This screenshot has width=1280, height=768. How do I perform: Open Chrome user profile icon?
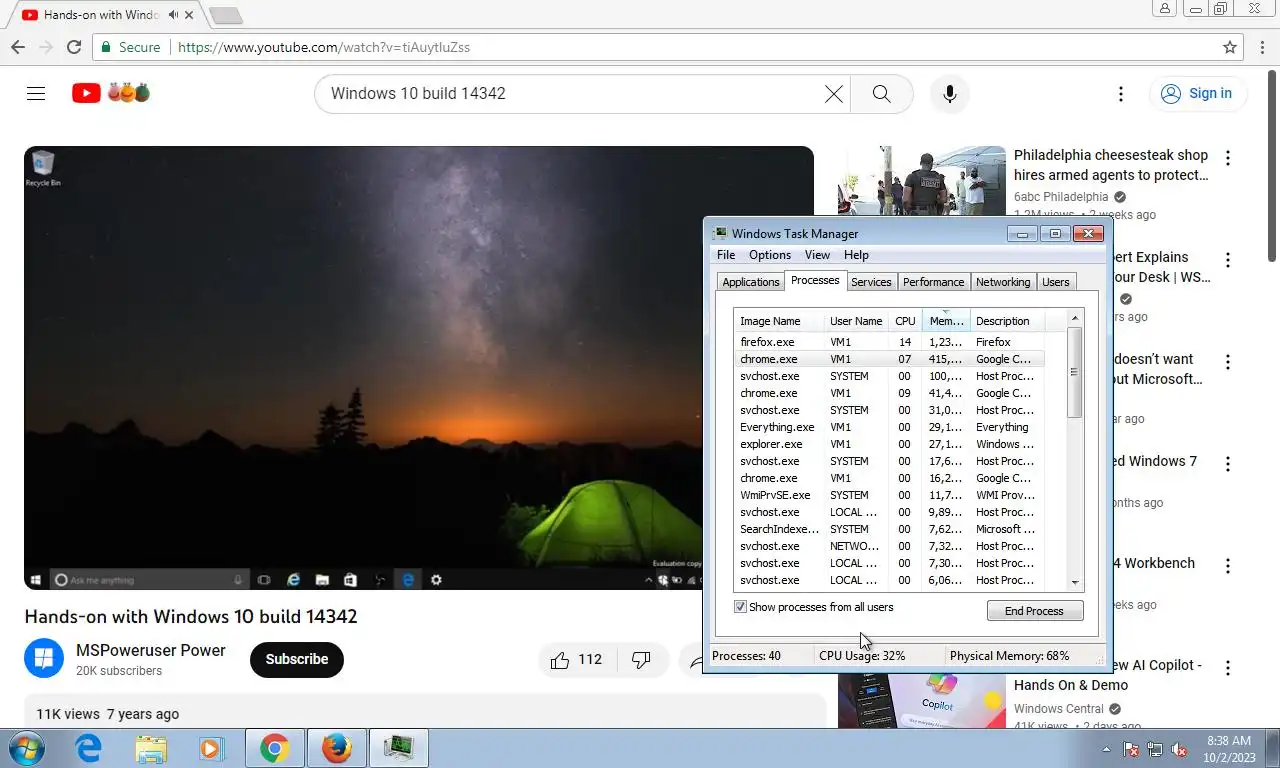point(1165,8)
